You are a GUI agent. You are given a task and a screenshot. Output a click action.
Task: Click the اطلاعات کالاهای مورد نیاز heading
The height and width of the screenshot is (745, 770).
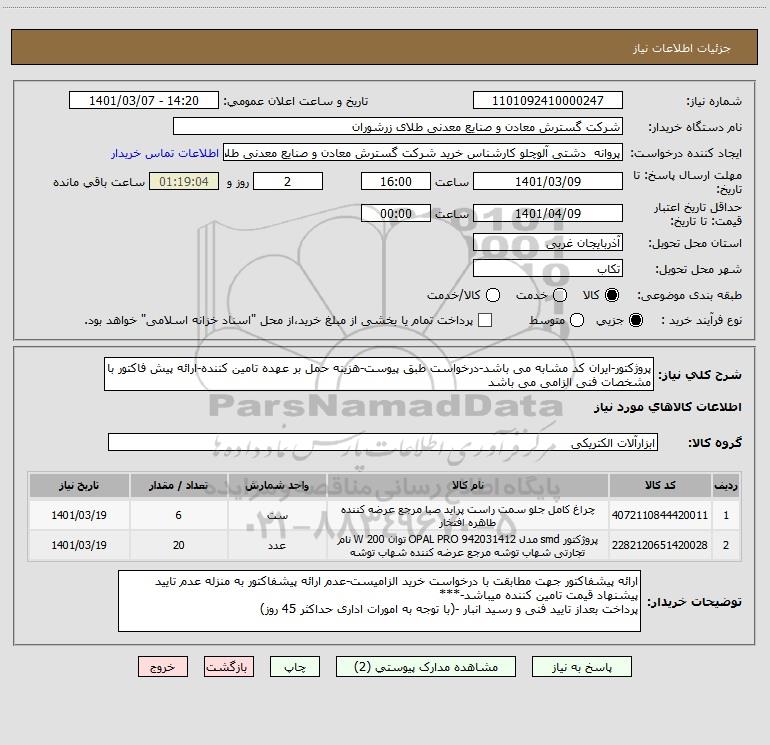(668, 407)
